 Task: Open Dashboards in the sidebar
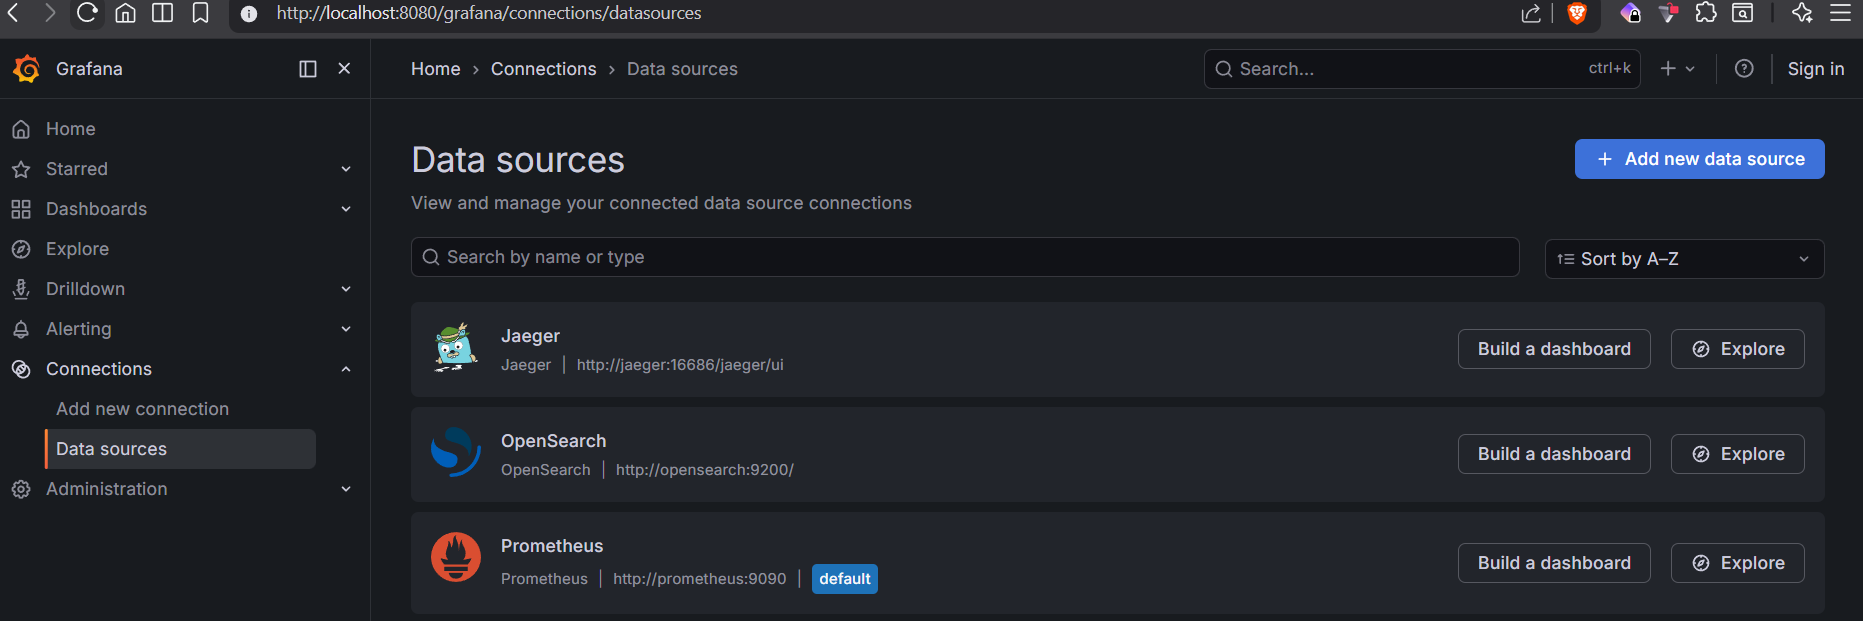(x=96, y=209)
